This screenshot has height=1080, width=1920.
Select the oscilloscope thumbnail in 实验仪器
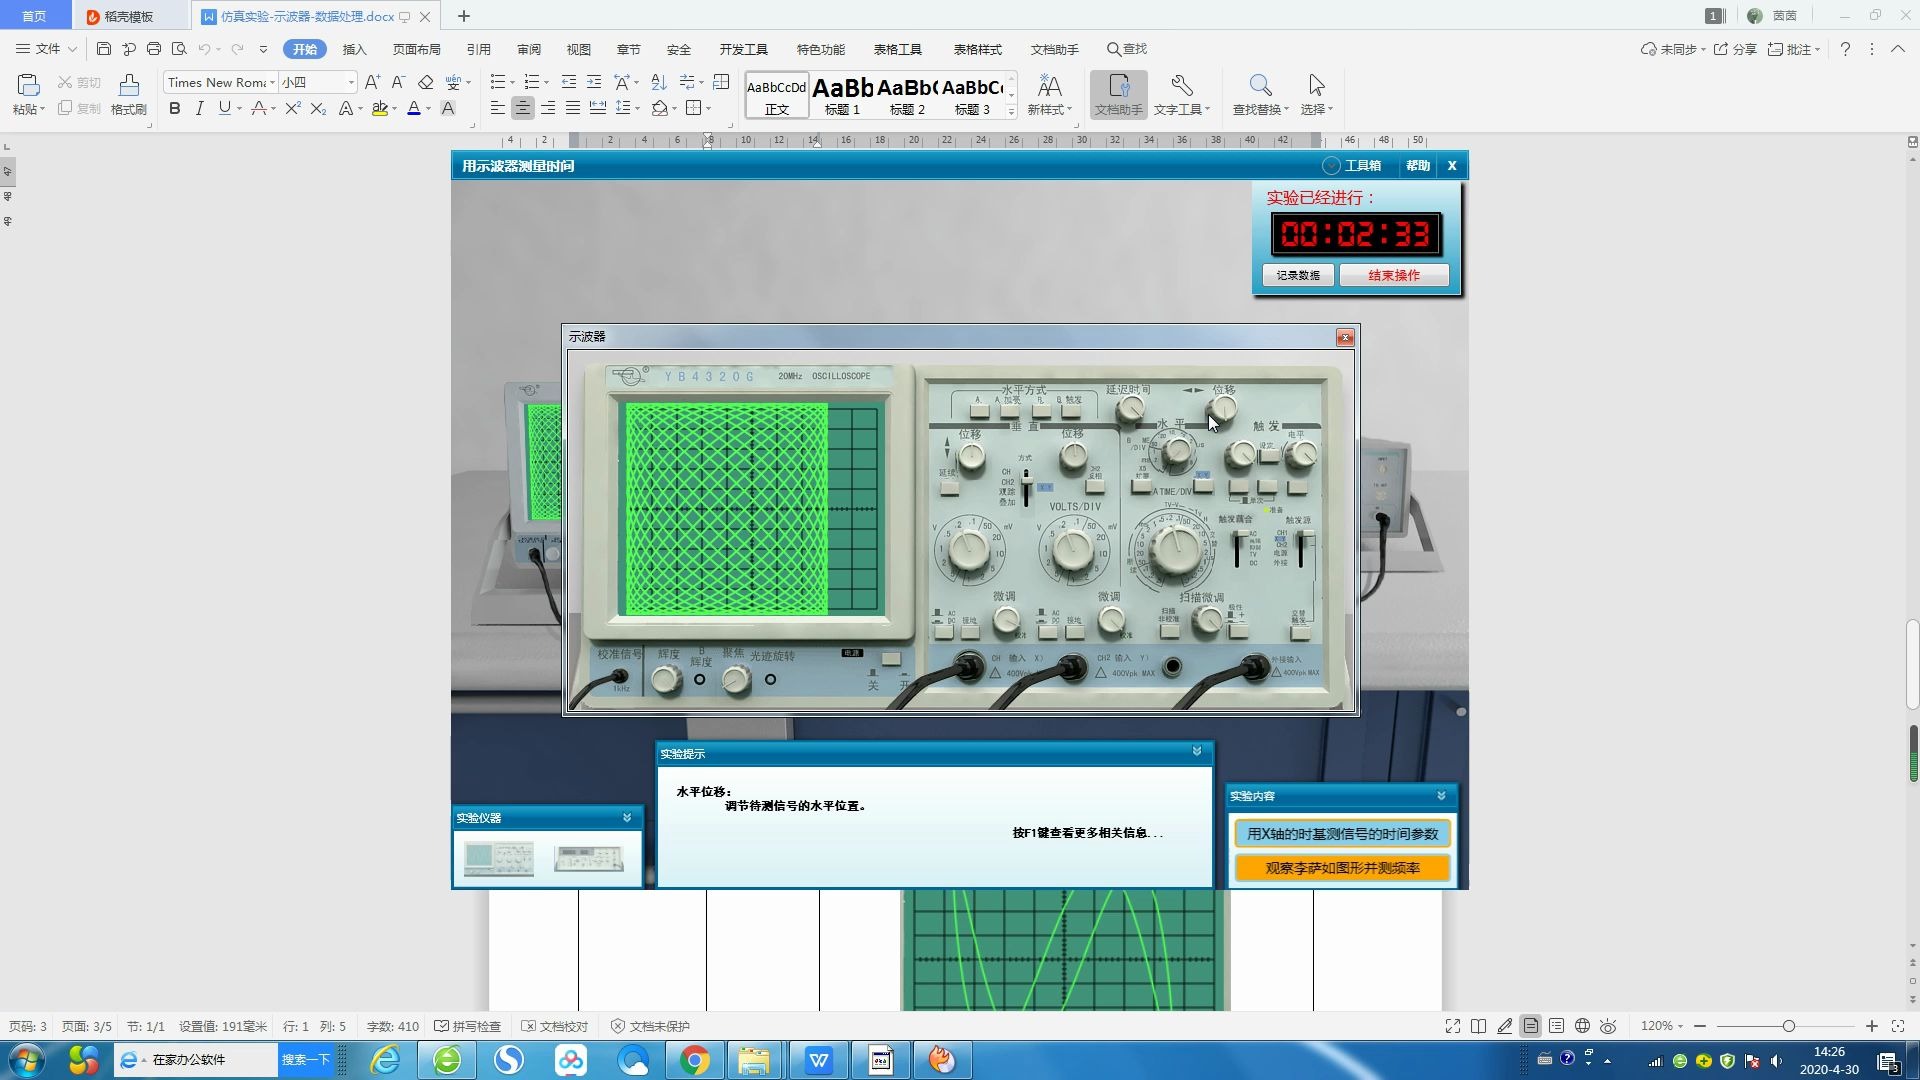click(x=498, y=858)
